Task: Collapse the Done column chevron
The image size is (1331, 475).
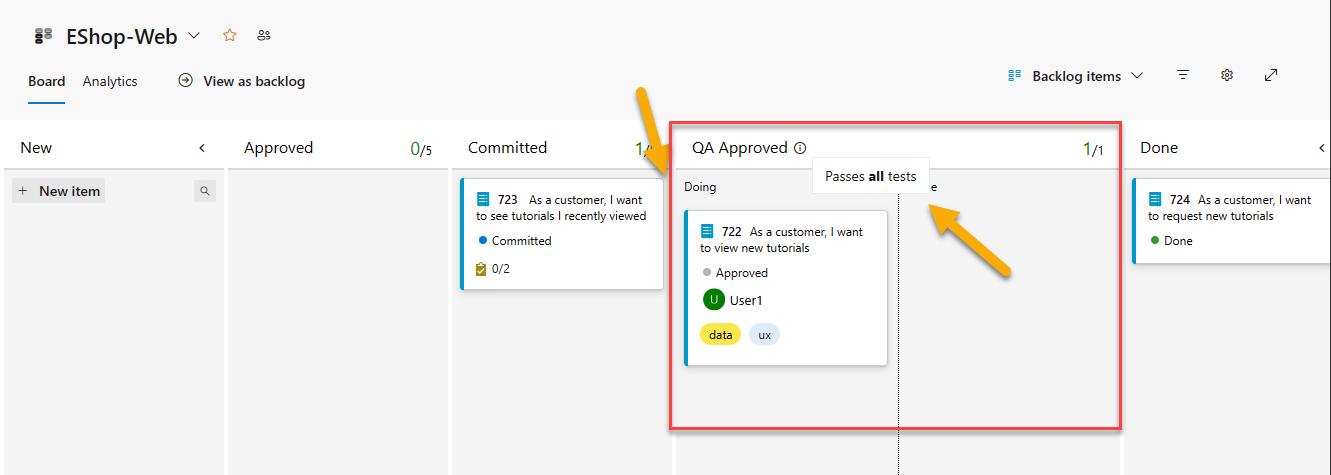Action: point(1322,148)
